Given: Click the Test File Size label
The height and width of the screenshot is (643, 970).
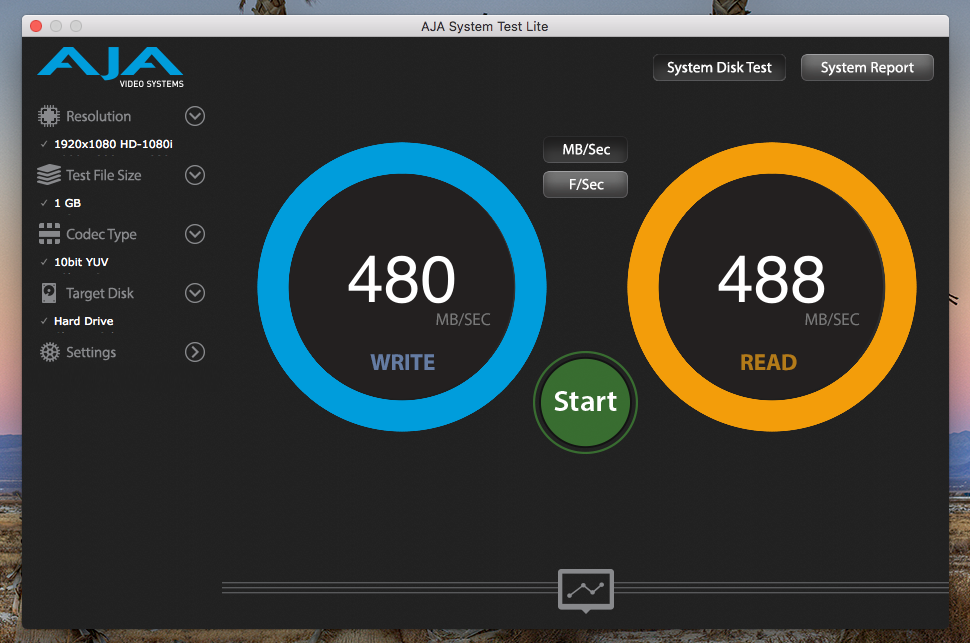Looking at the screenshot, I should click(103, 175).
